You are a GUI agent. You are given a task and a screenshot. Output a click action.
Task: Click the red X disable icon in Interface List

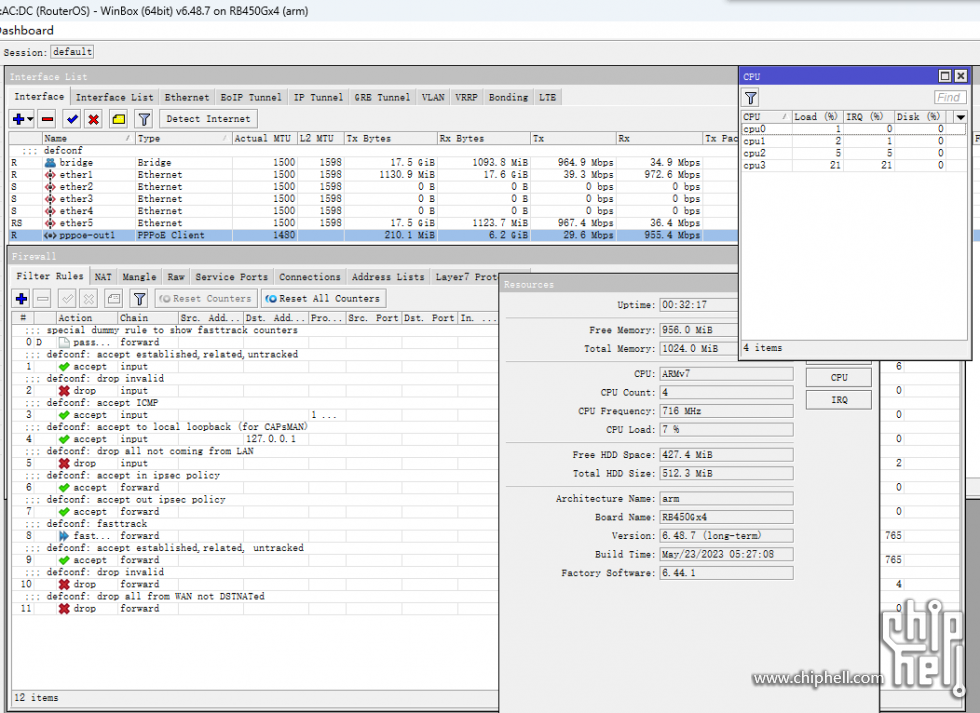[94, 119]
